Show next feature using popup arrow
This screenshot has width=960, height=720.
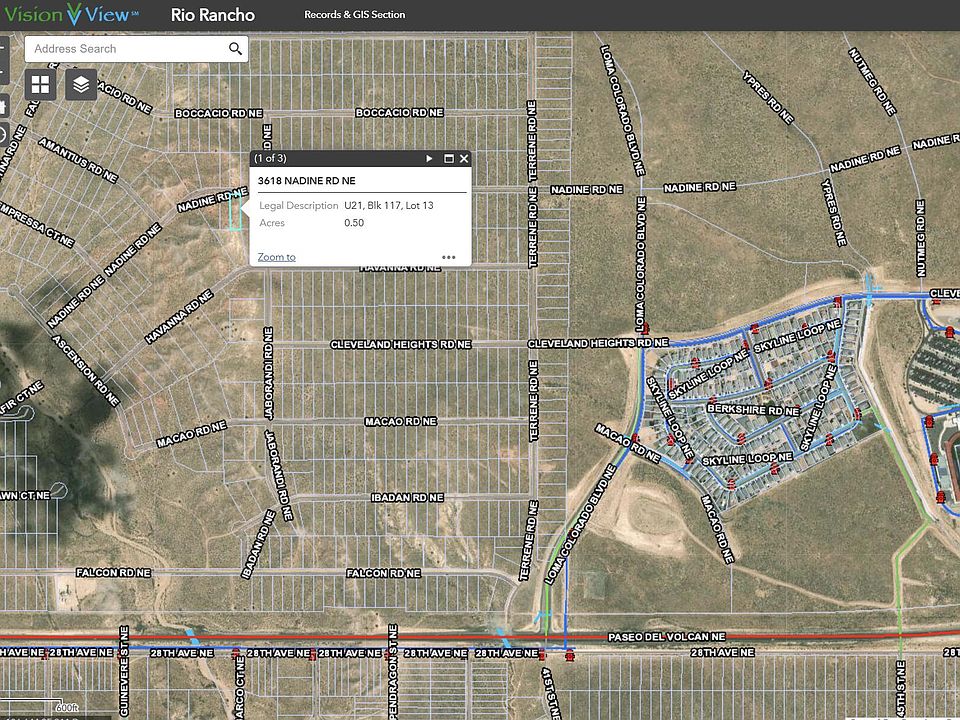click(x=429, y=159)
